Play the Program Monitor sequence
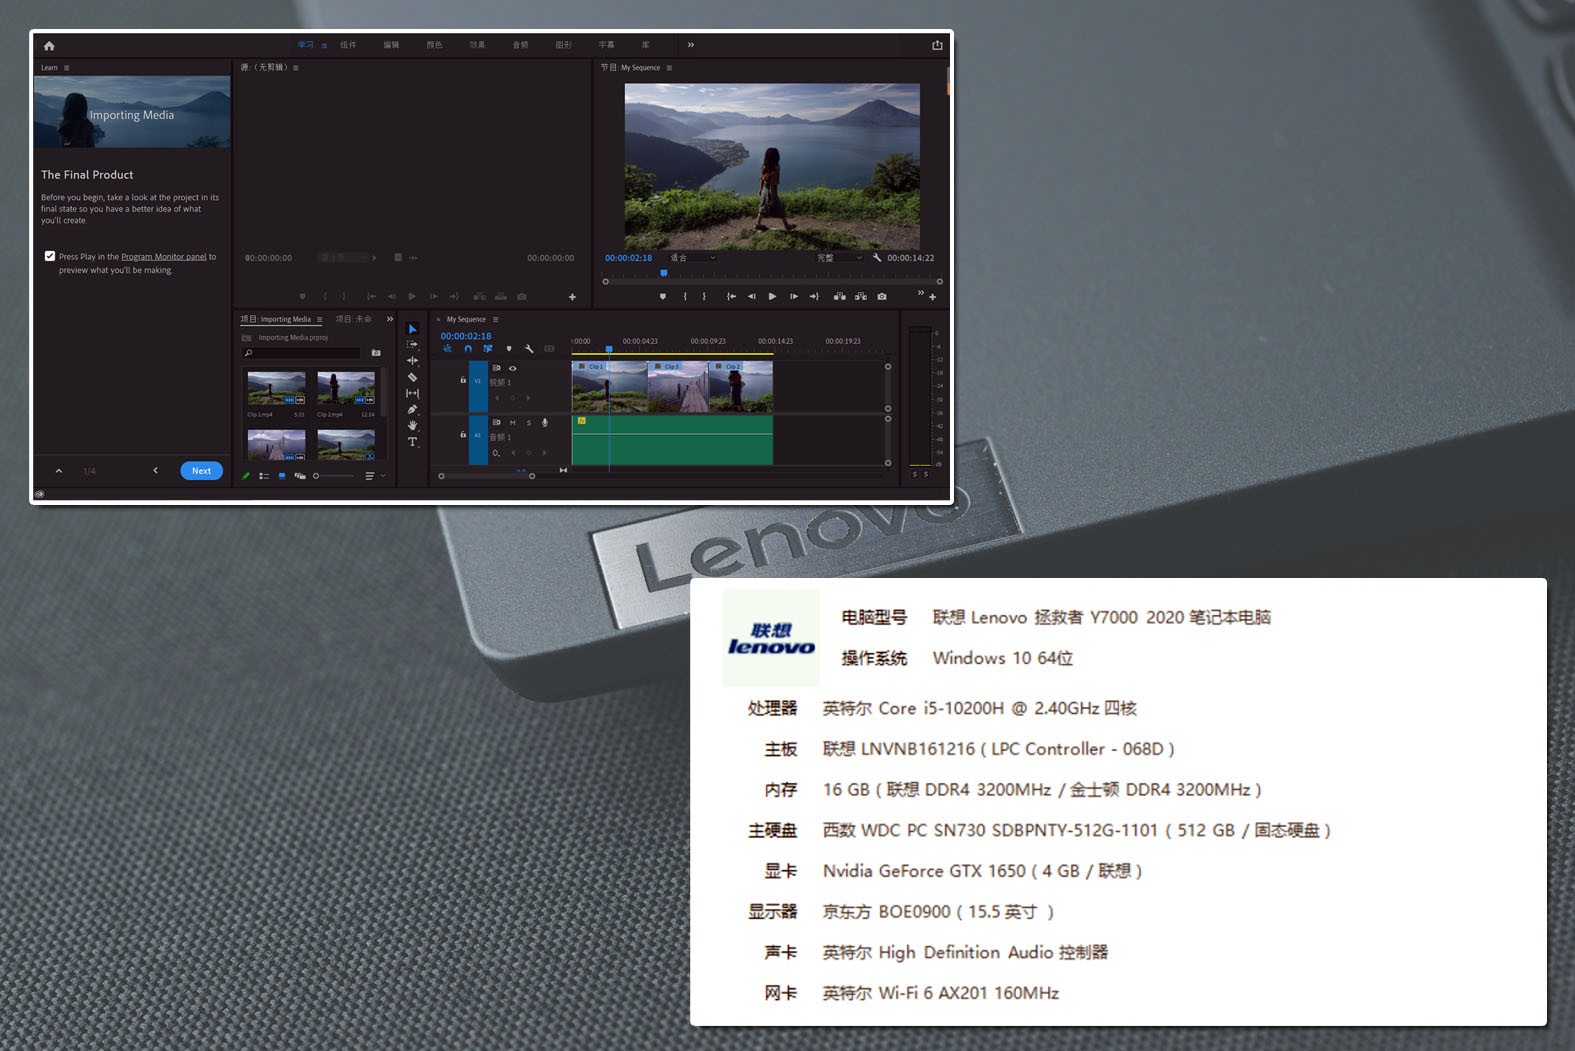The height and width of the screenshot is (1051, 1575). pos(772,296)
